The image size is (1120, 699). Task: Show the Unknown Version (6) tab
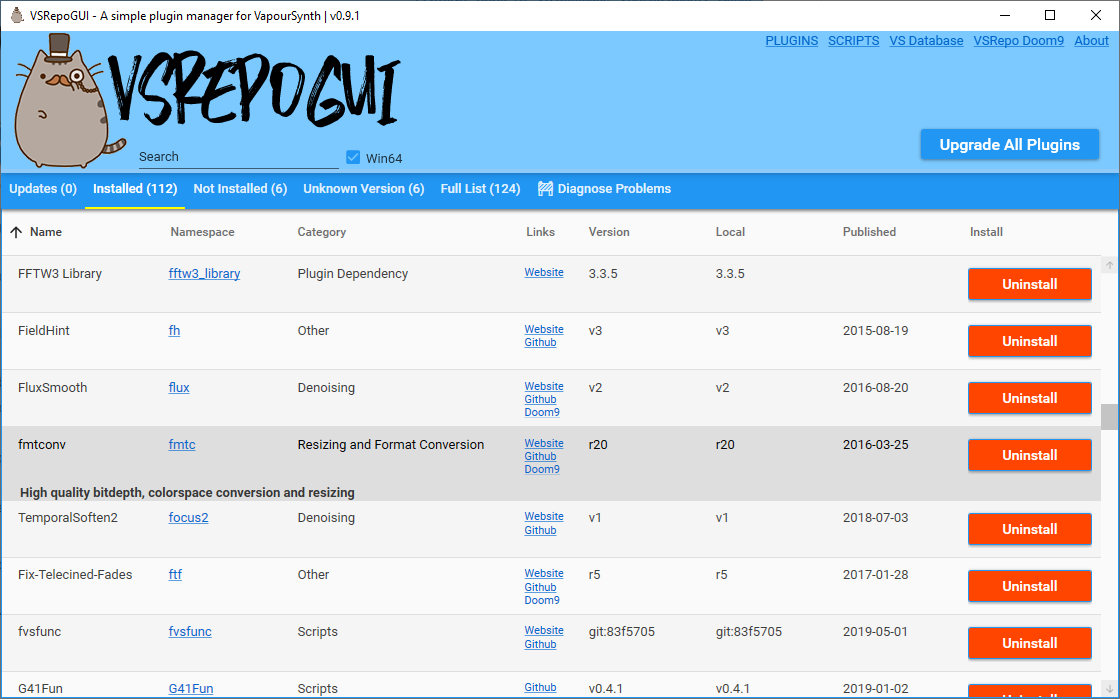click(364, 188)
